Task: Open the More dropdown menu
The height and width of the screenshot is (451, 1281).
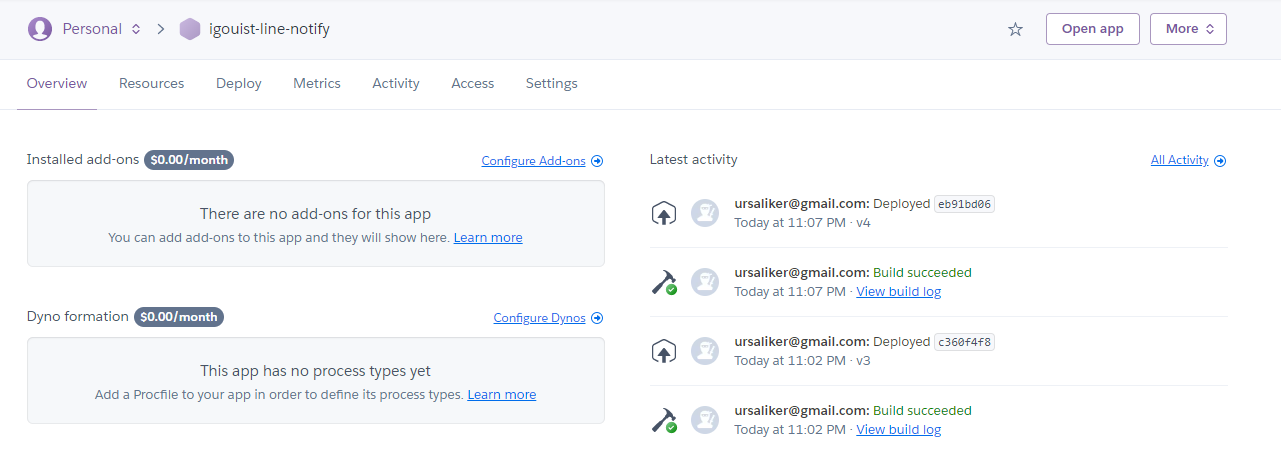Action: (1188, 29)
